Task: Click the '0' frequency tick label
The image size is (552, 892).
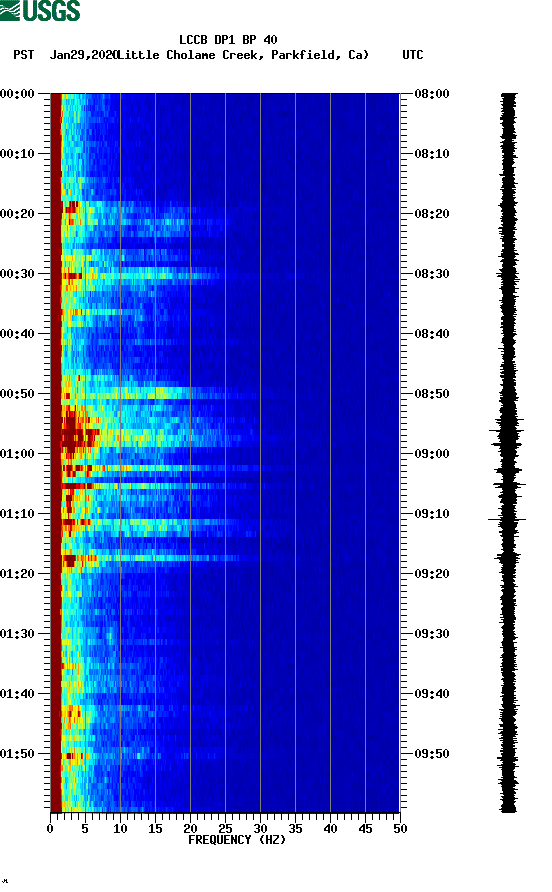Action: [50, 829]
